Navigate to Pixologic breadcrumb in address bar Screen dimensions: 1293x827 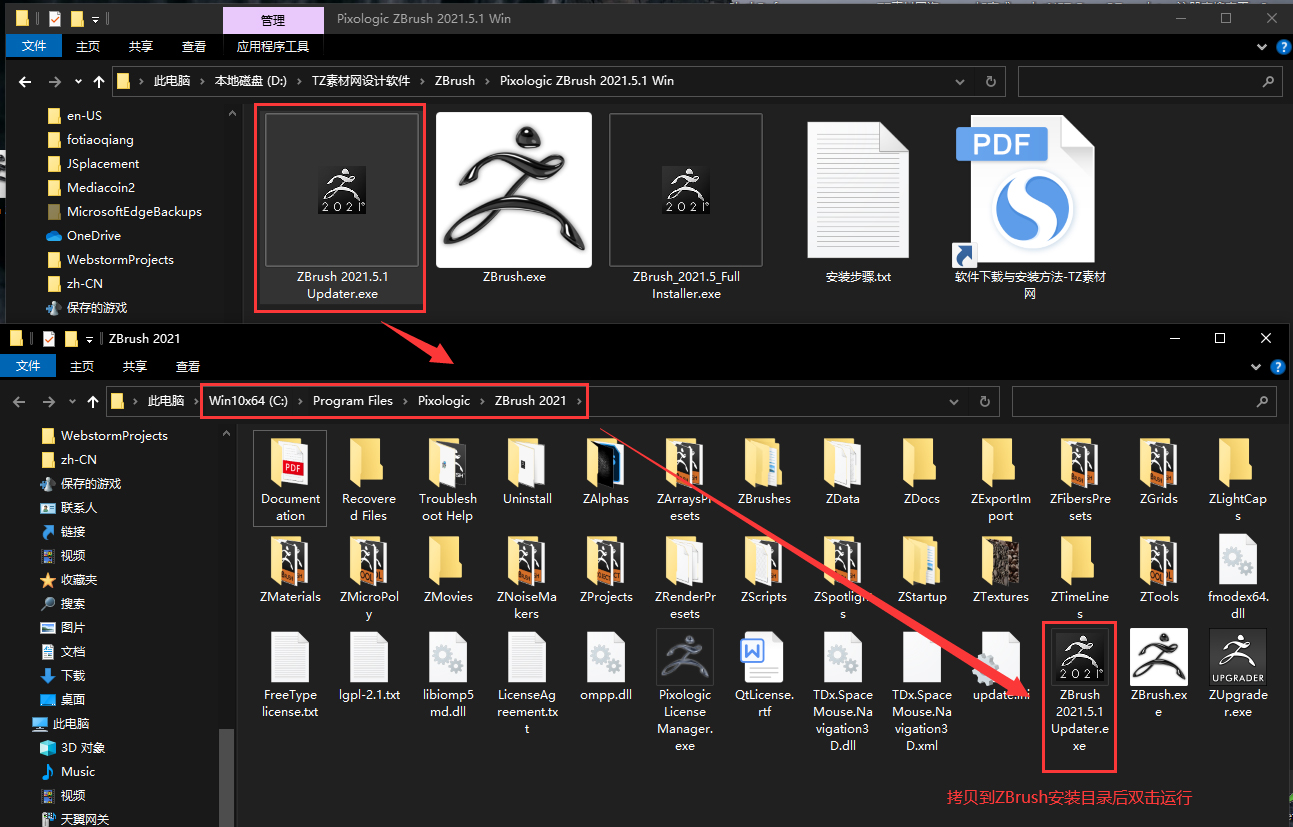coord(444,401)
